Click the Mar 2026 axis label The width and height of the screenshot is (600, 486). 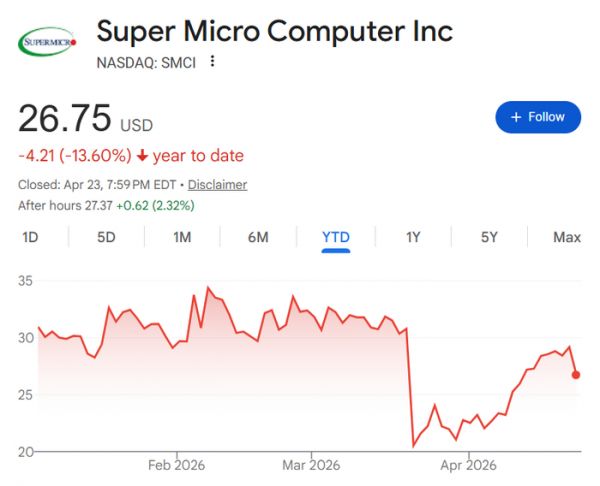coord(310,465)
